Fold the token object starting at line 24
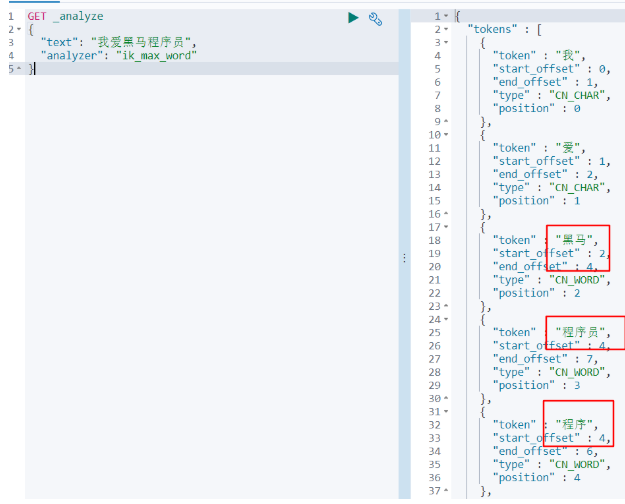 tap(446, 319)
